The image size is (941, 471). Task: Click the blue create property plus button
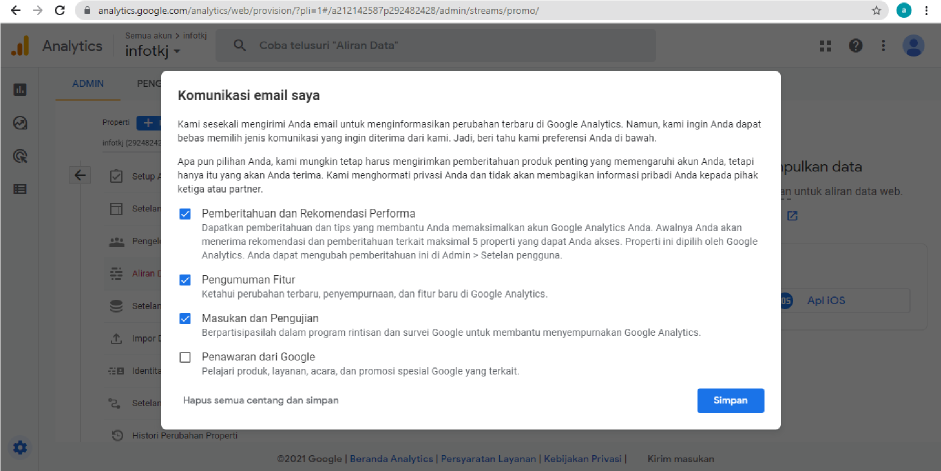pos(148,123)
